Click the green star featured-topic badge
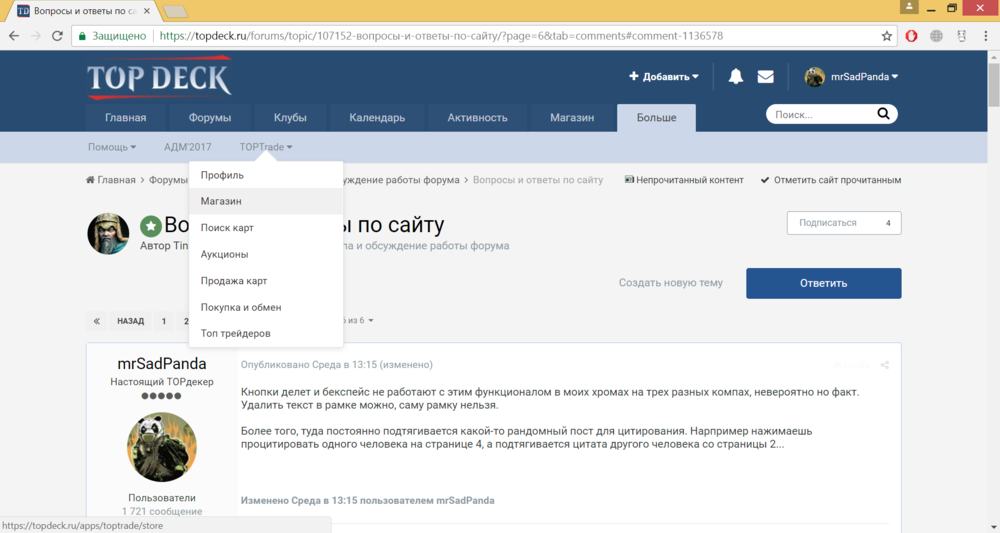The width and height of the screenshot is (1000, 533). pyautogui.click(x=151, y=226)
